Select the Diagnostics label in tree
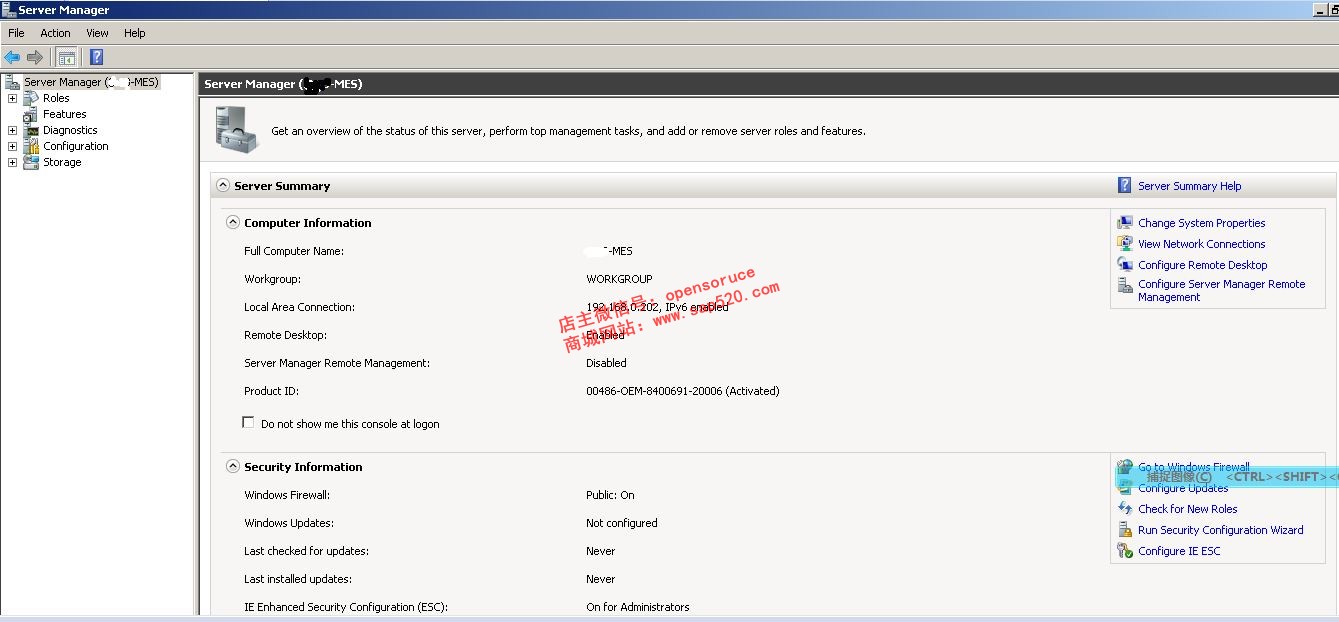 [70, 130]
